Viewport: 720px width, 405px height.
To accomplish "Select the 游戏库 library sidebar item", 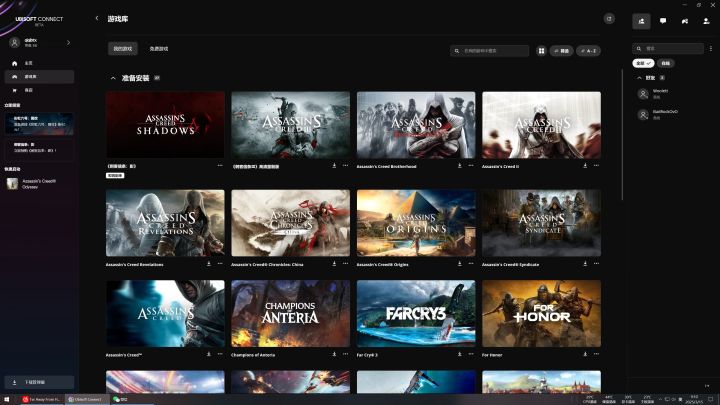I will 39,77.
